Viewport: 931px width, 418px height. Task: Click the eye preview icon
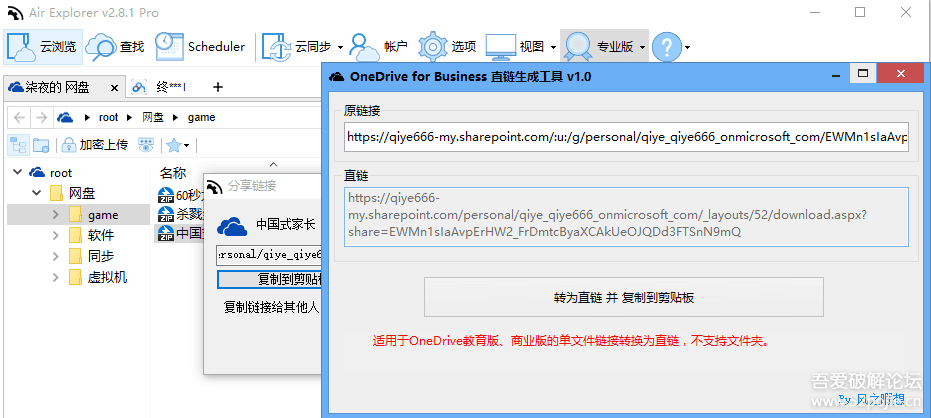pyautogui.click(x=145, y=144)
